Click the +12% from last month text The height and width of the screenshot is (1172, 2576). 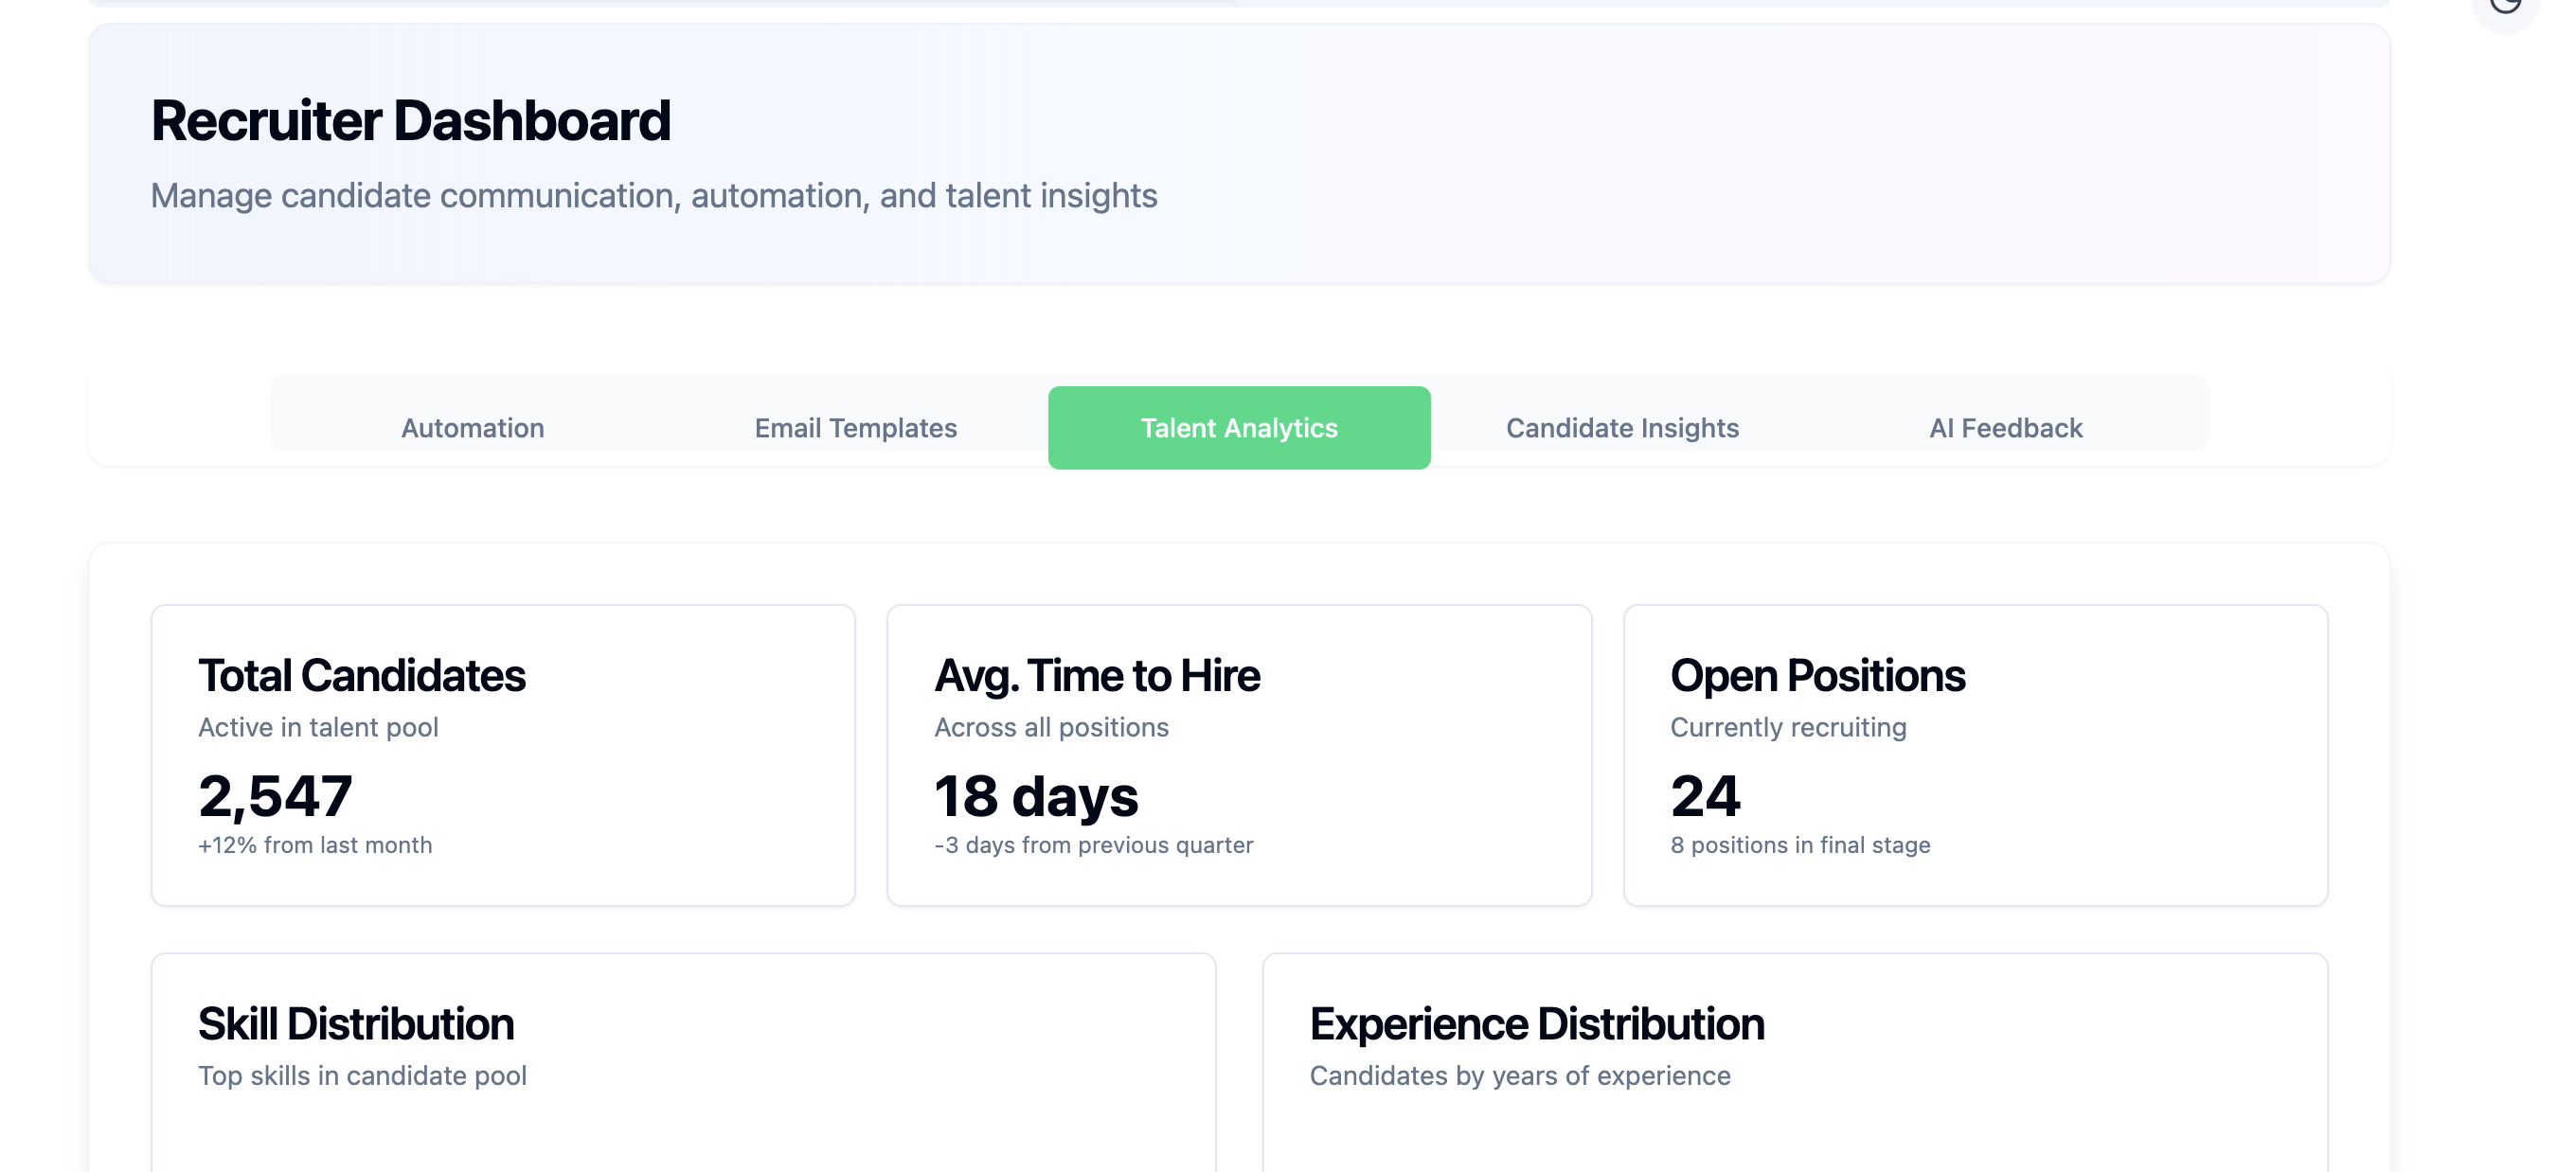[x=315, y=845]
